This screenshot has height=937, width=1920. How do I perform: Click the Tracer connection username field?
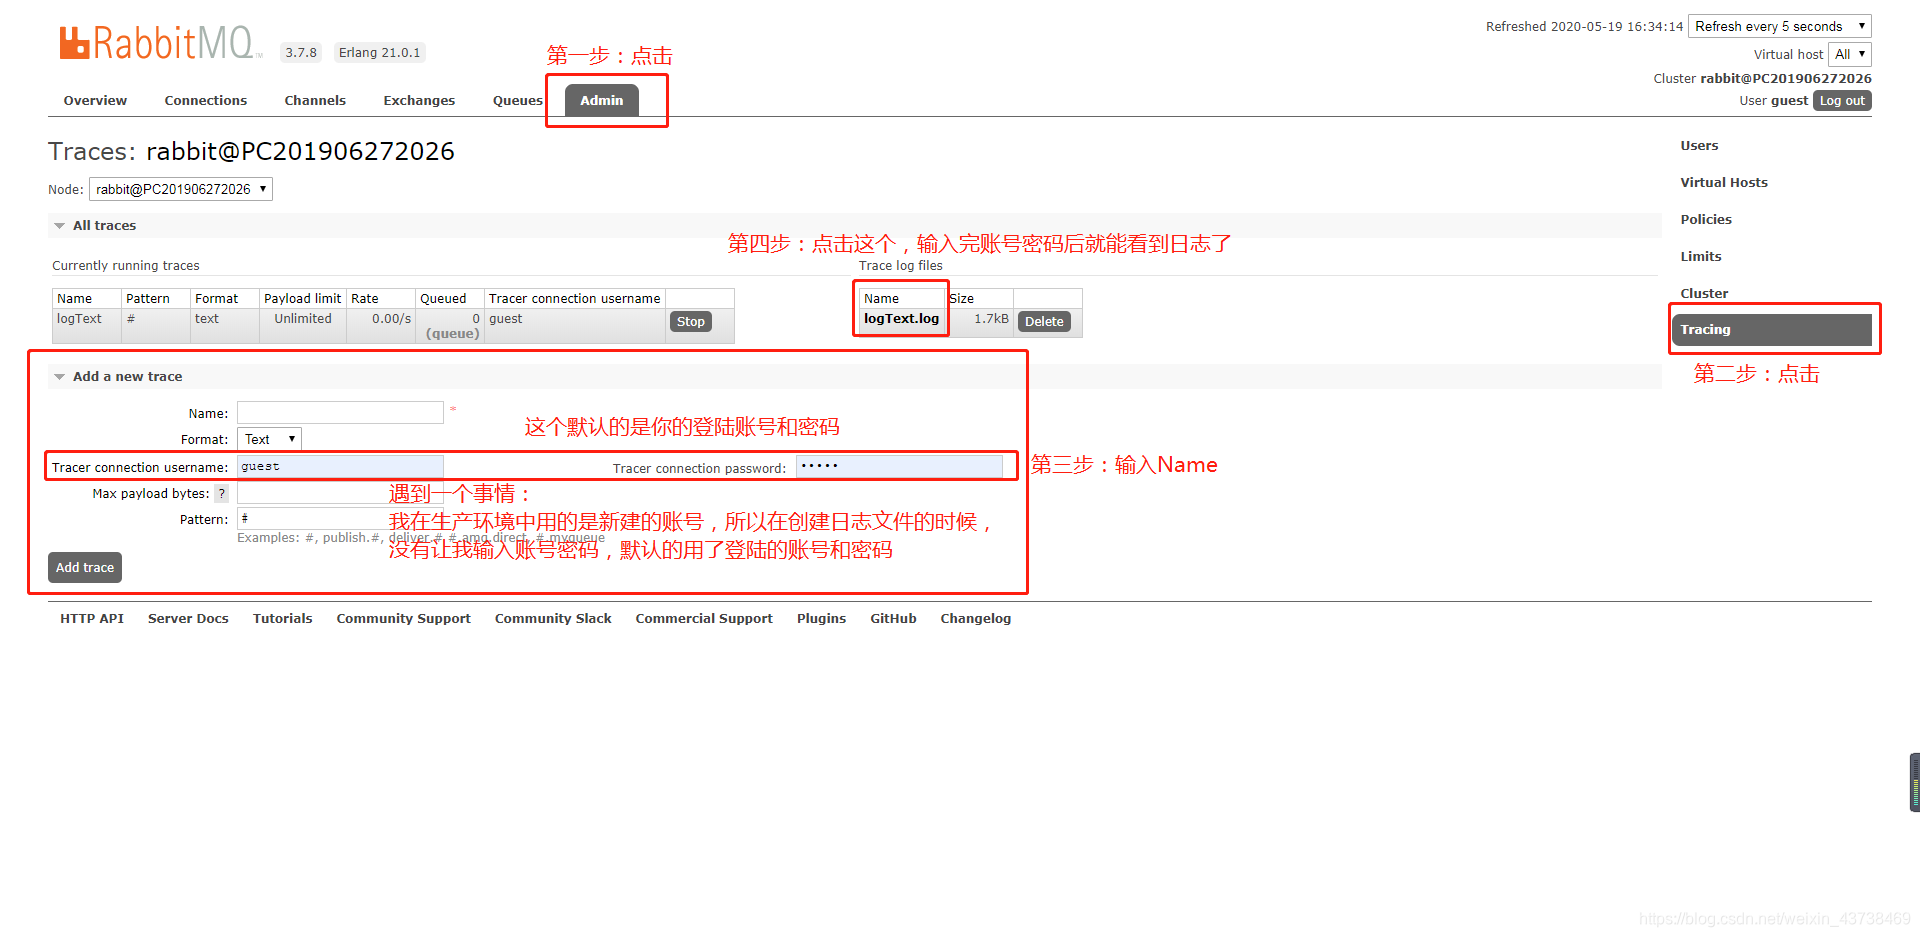point(340,466)
